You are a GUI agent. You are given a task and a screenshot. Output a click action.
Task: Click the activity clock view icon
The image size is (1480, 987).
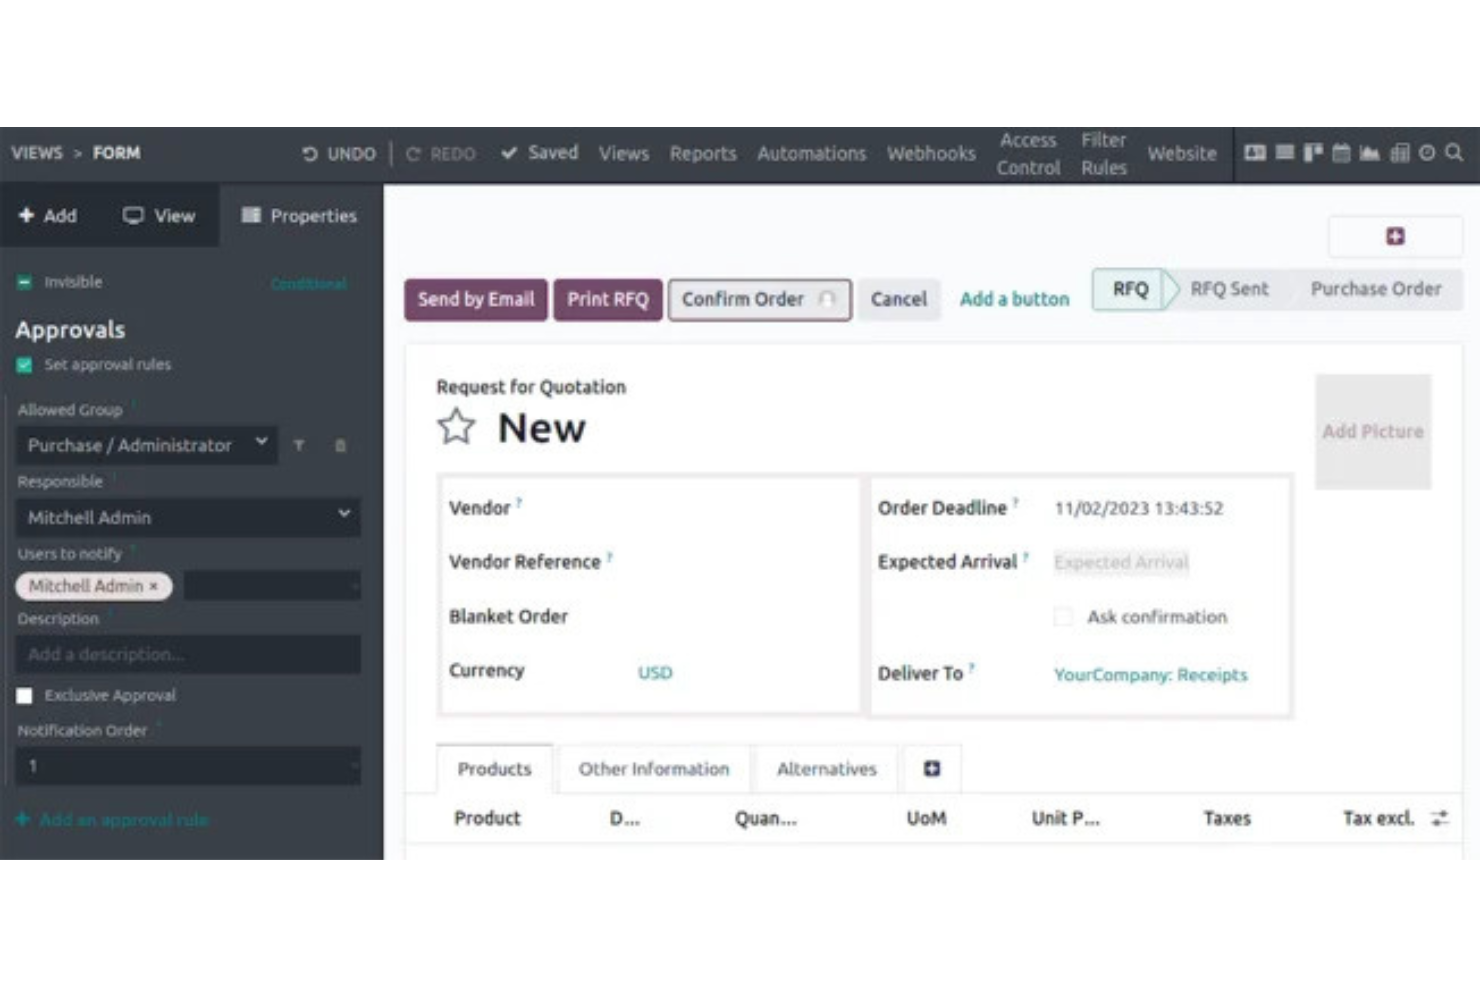(x=1427, y=153)
